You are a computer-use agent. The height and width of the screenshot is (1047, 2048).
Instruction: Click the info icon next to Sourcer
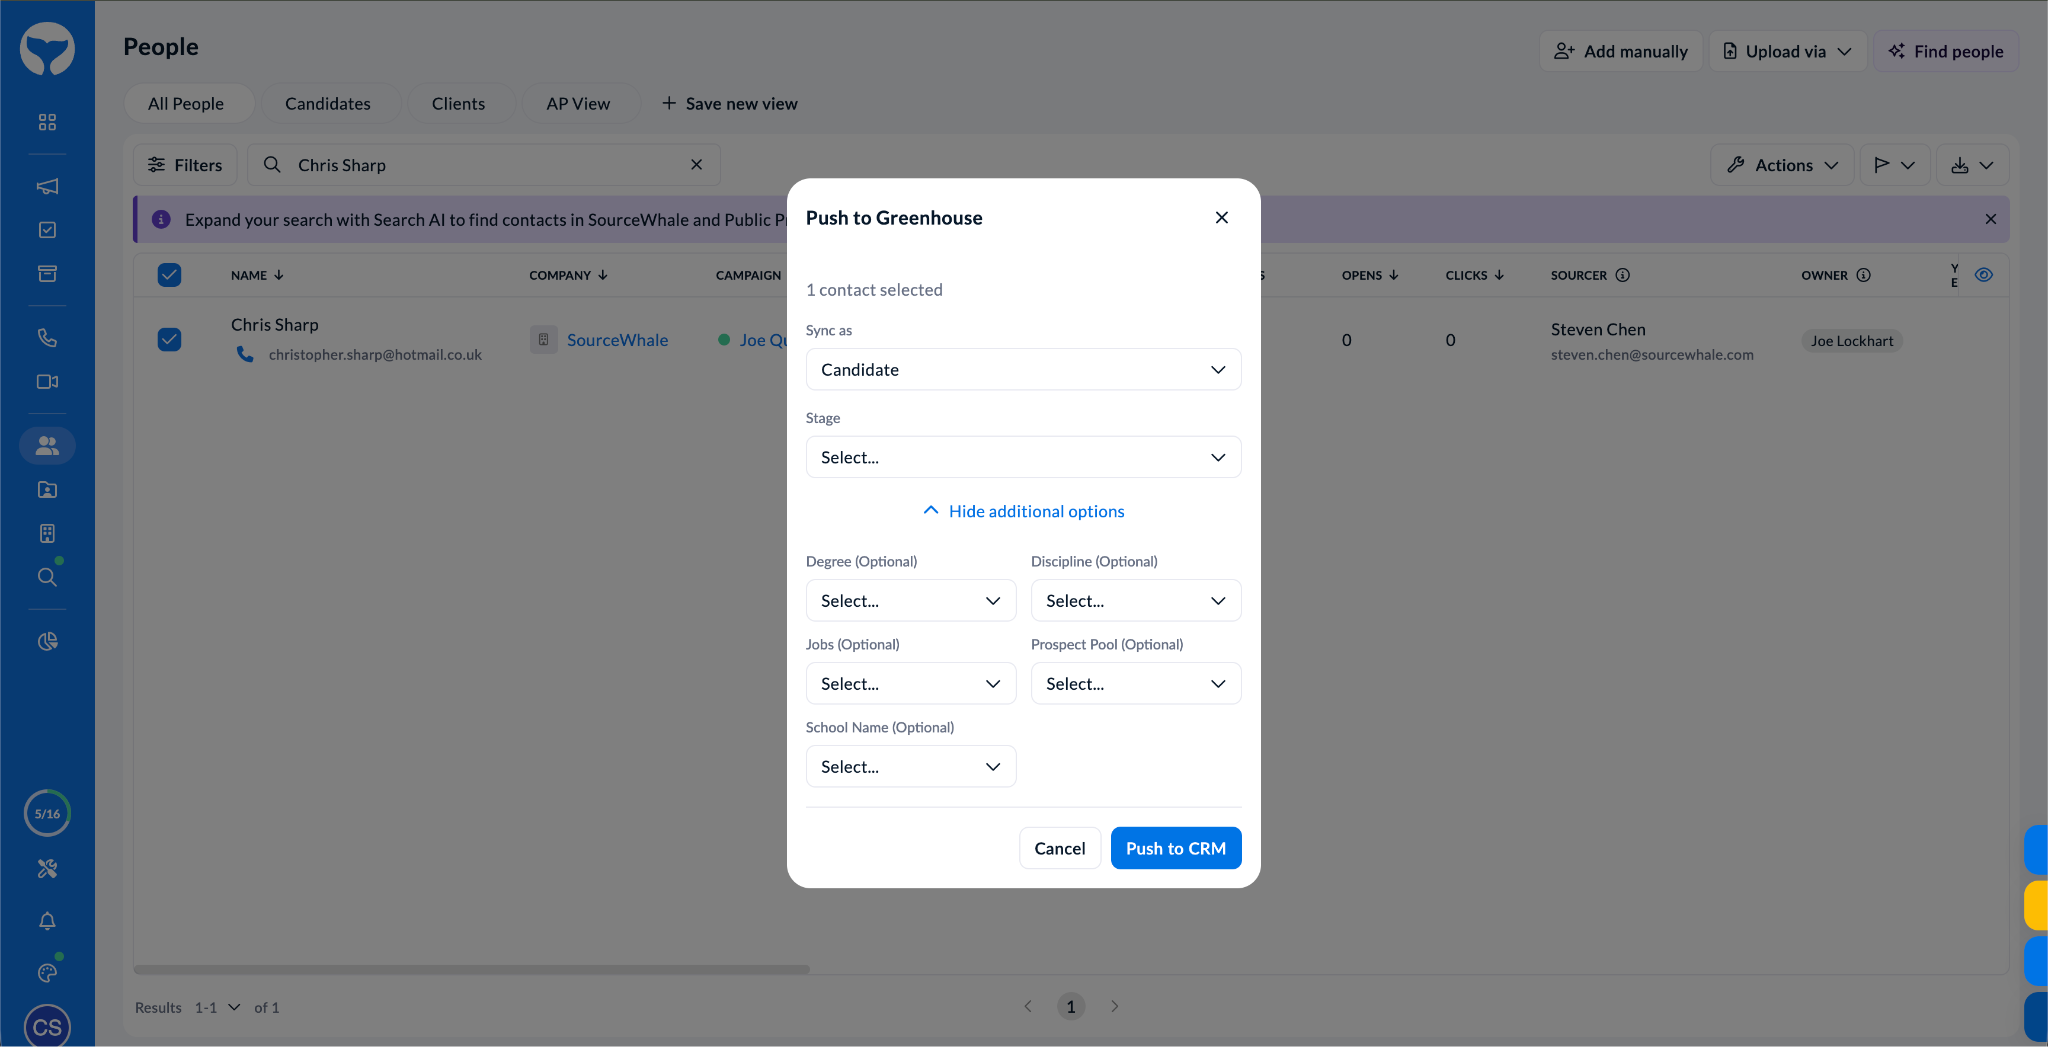tap(1623, 275)
